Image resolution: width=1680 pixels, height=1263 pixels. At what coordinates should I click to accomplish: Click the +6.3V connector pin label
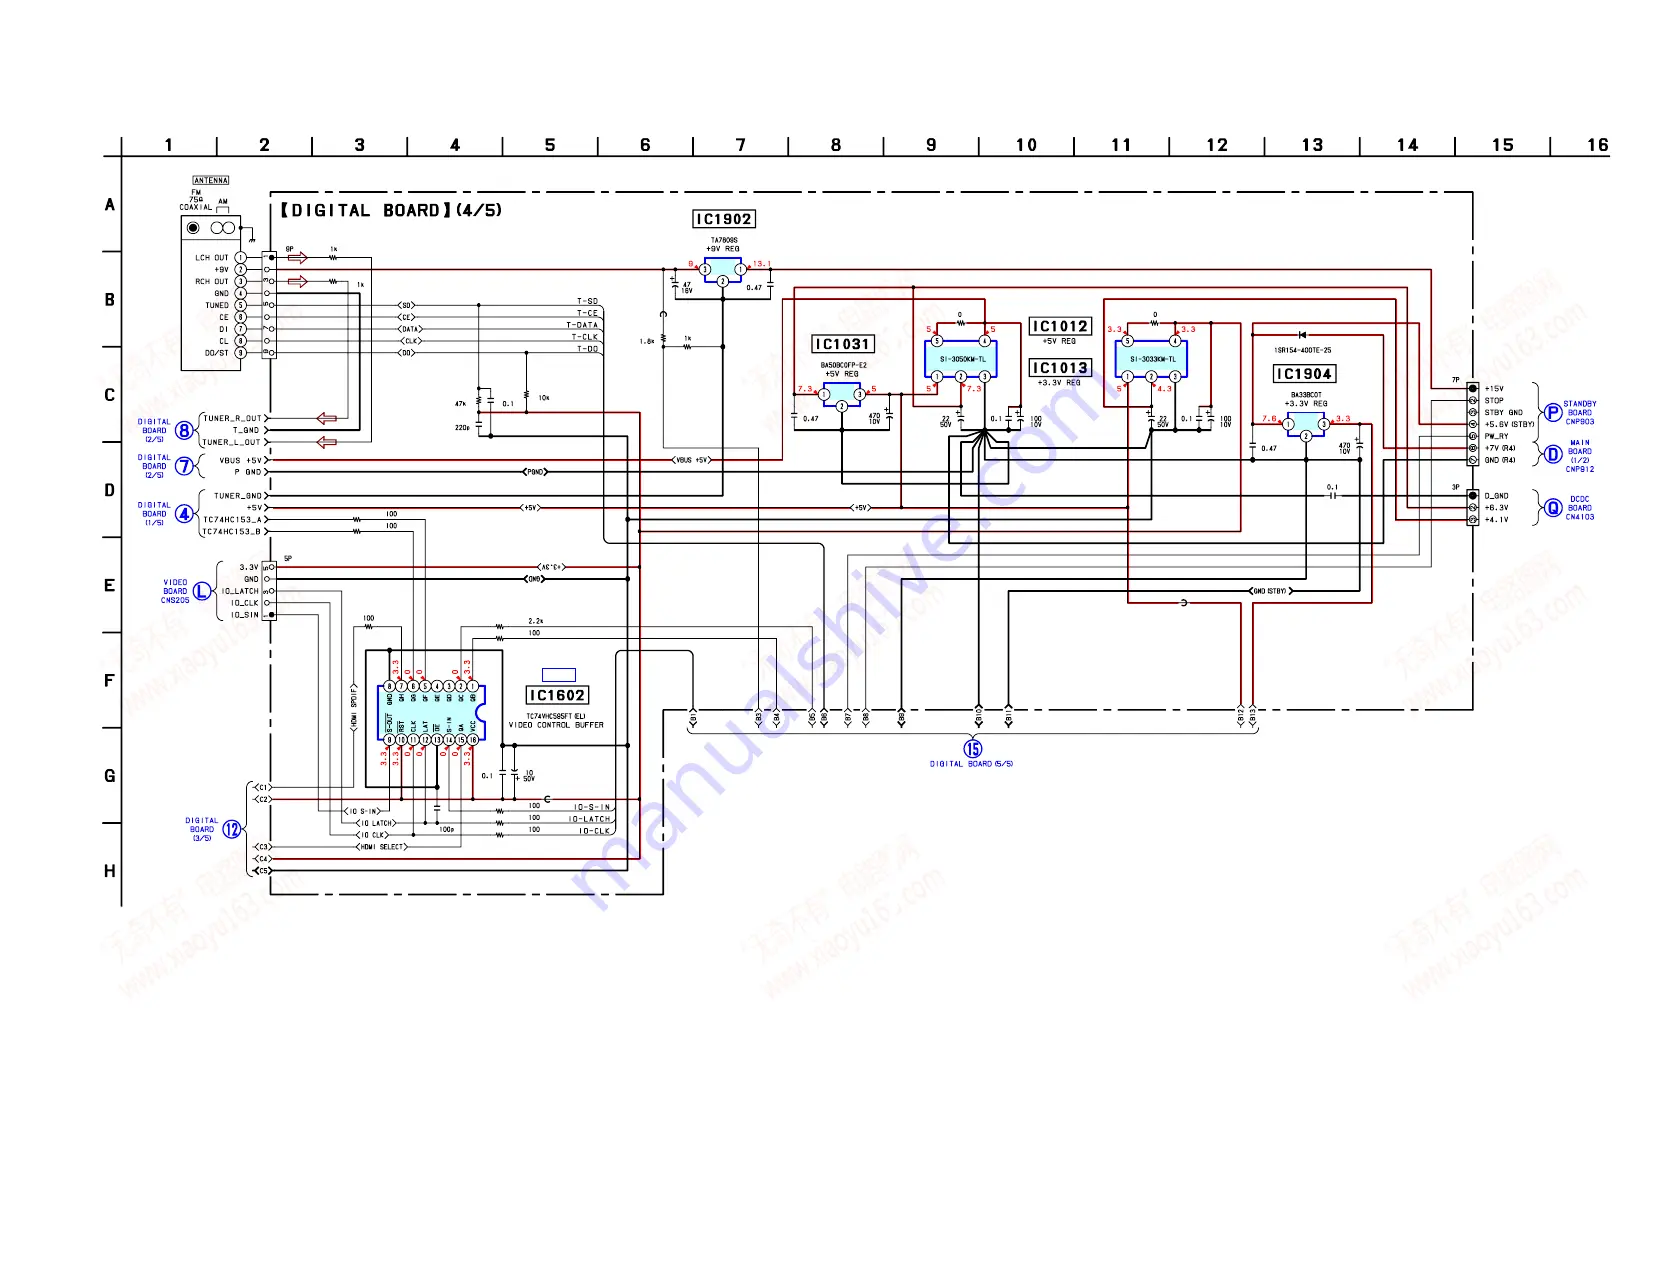[1496, 508]
